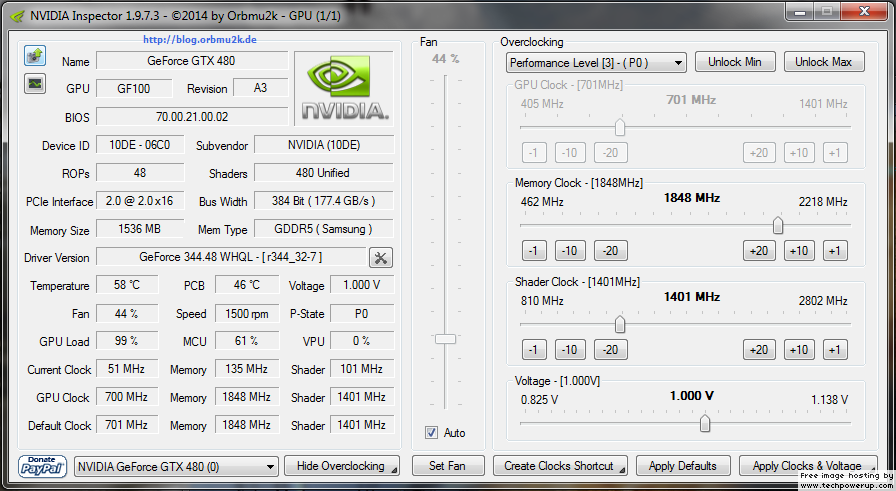The height and width of the screenshot is (491, 896).
Task: Click the Name field showing GeForce GTX 480
Action: 191,61
